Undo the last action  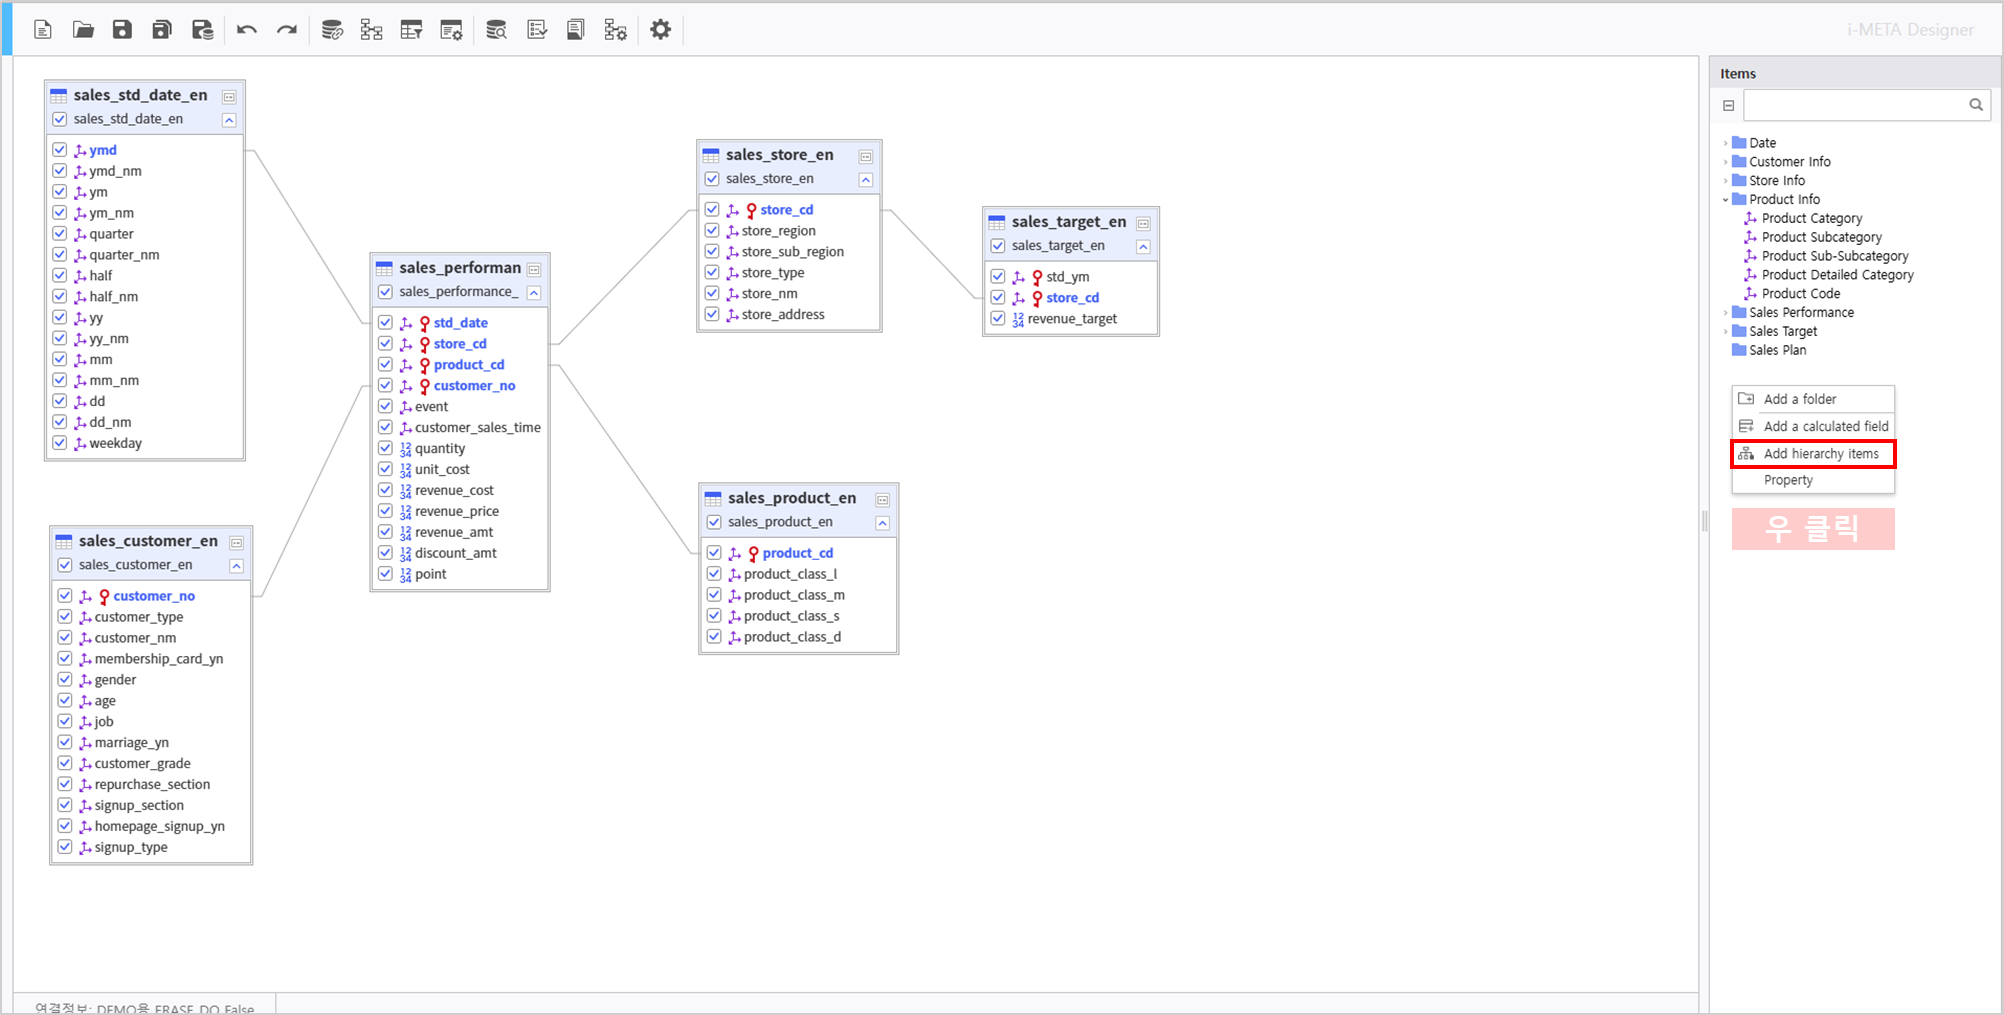(247, 30)
